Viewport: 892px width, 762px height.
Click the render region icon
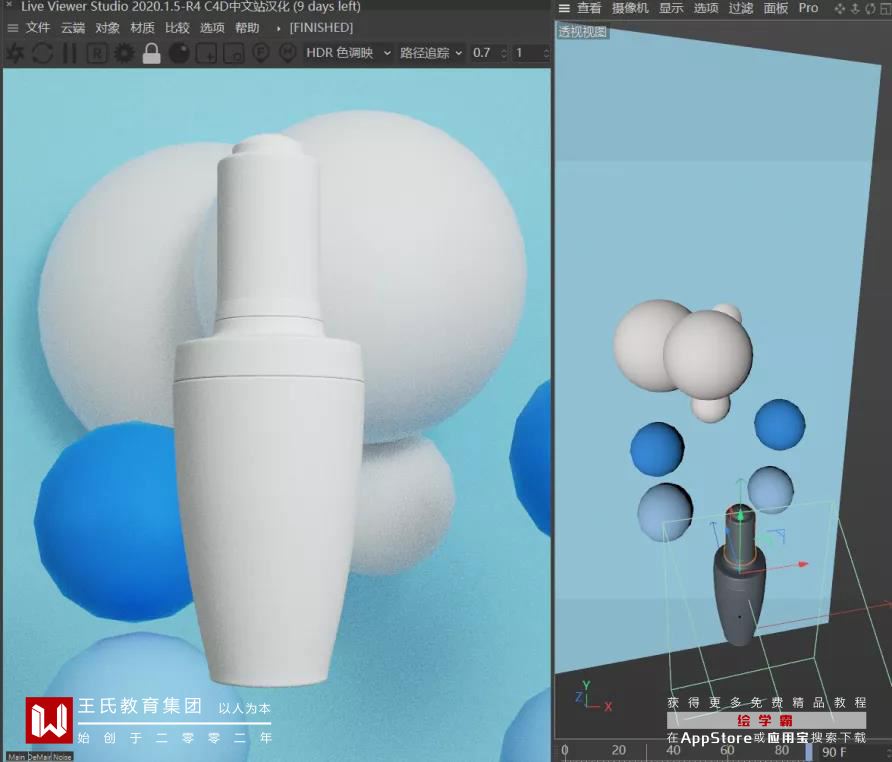[x=207, y=53]
